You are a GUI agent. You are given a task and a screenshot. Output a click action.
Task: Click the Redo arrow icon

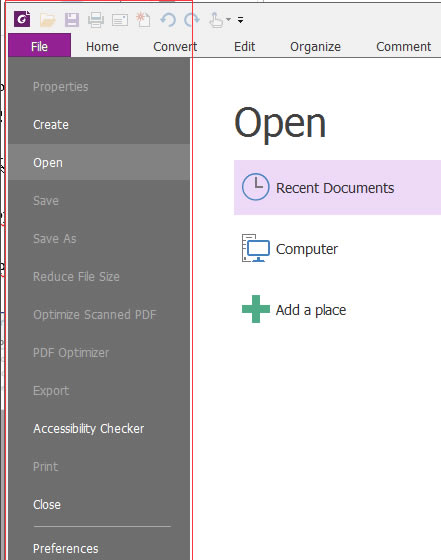pyautogui.click(x=192, y=20)
